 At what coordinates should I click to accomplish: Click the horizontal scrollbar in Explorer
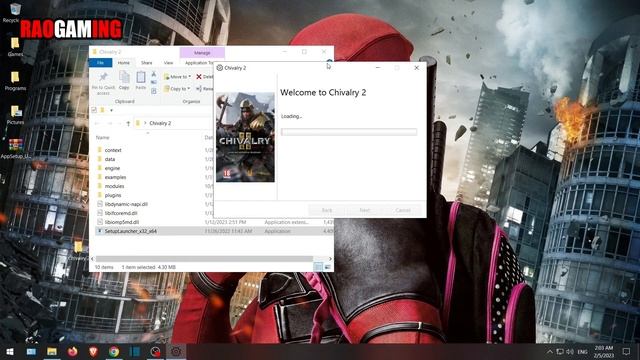point(204,259)
